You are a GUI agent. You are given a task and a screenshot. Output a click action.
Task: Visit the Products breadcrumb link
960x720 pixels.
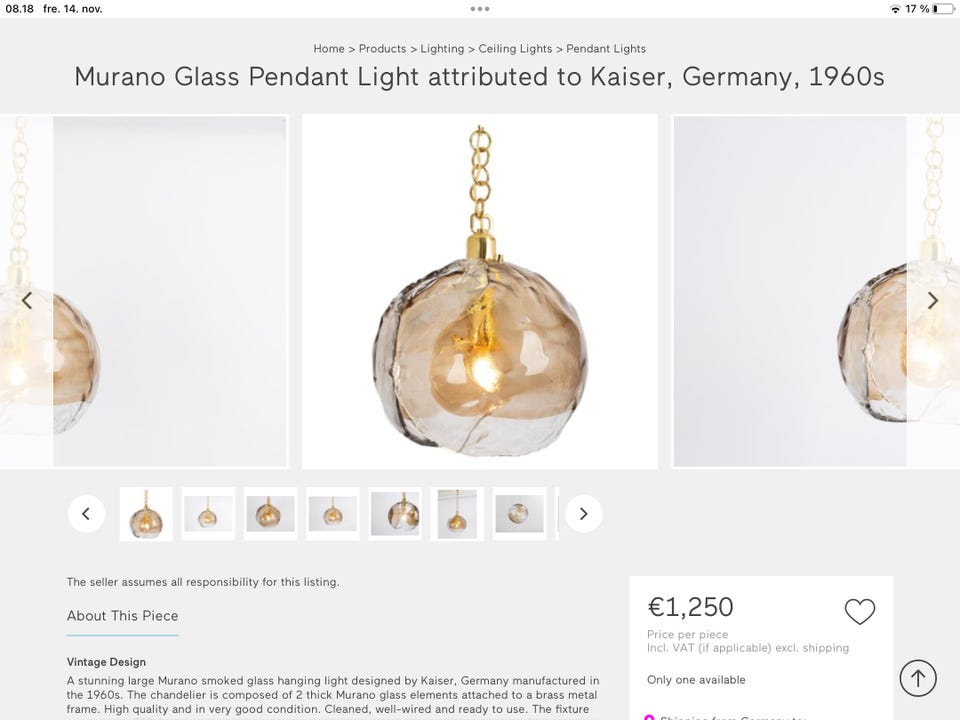(x=384, y=48)
